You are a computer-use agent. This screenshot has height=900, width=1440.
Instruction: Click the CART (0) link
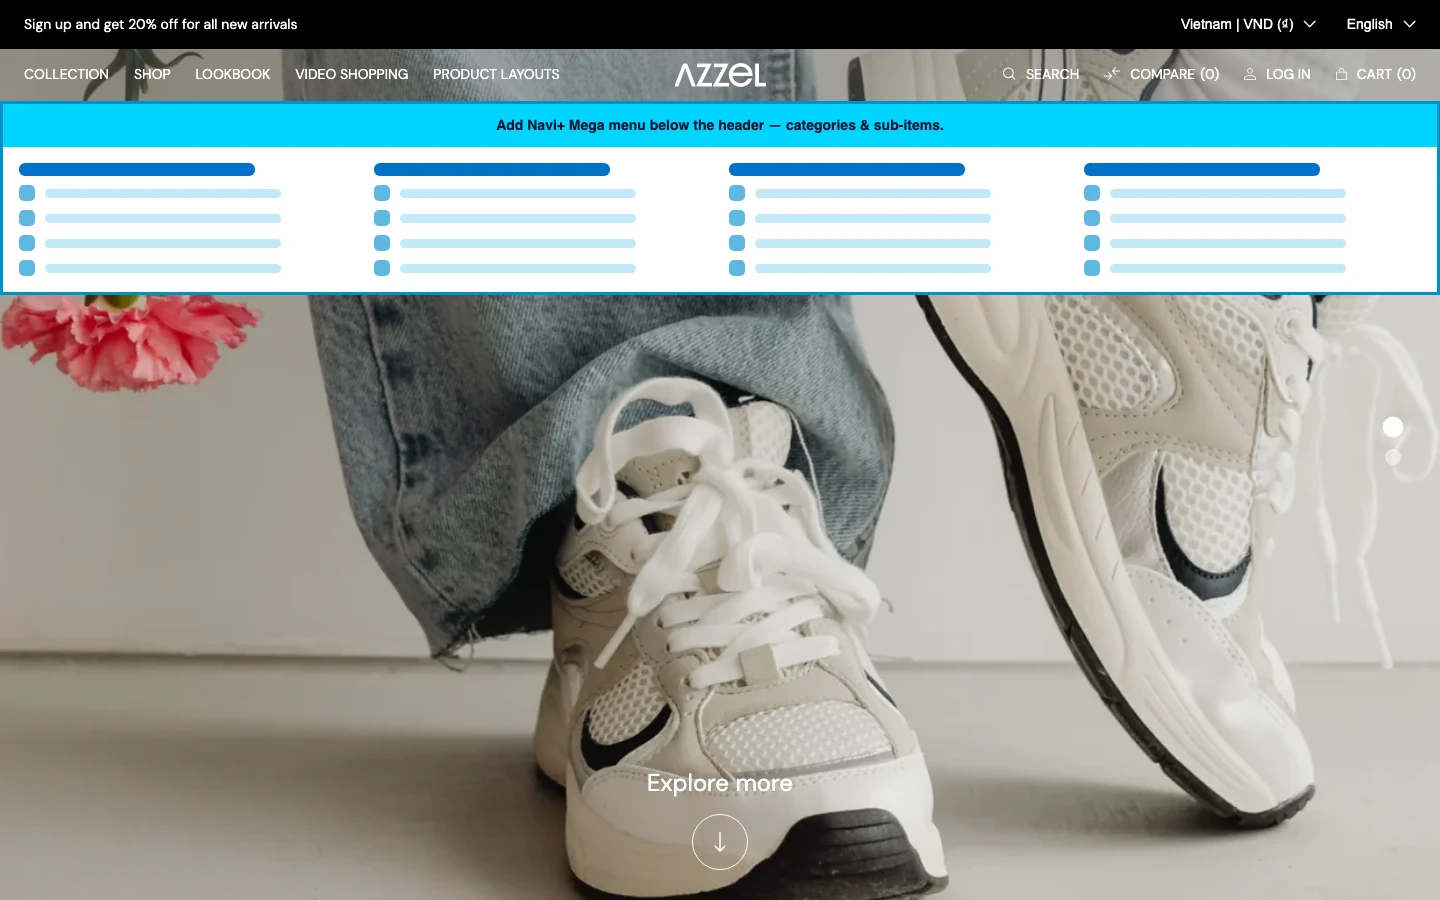(x=1386, y=74)
